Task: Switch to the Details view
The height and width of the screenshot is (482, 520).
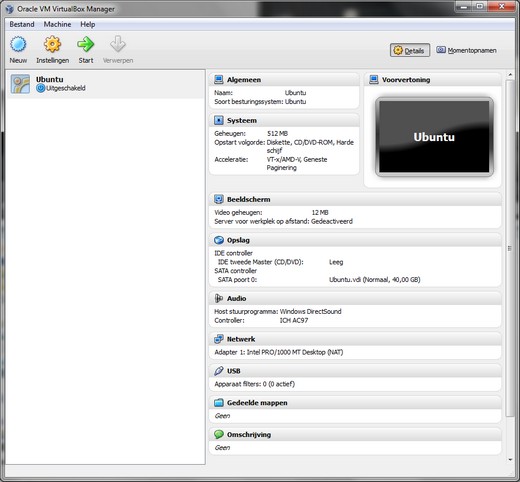Action: (x=410, y=50)
